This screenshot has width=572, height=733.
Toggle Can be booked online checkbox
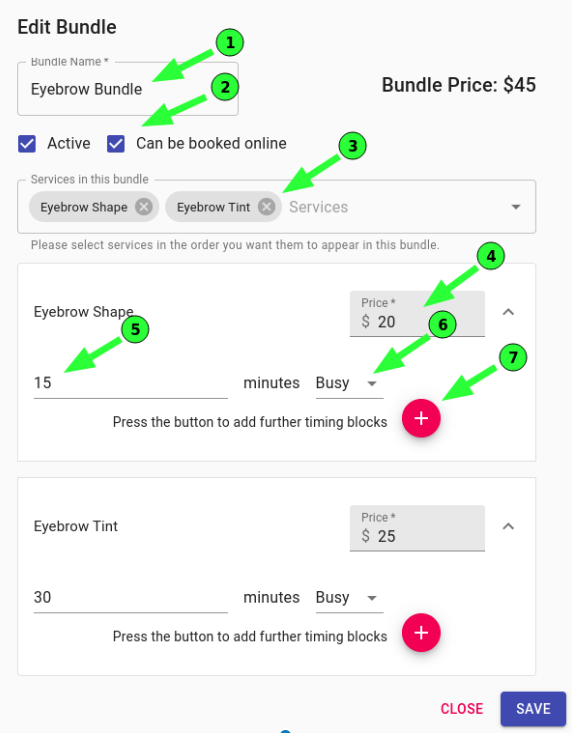(x=116, y=144)
